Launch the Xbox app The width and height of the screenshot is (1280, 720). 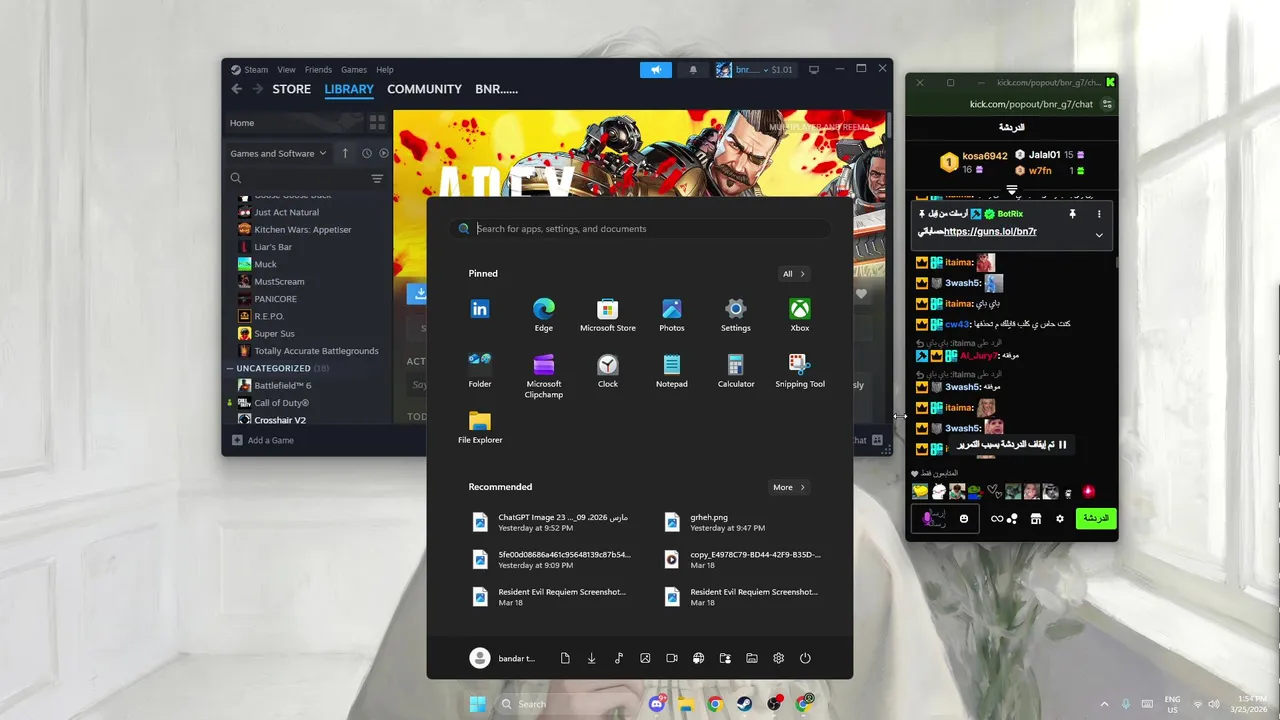800,315
